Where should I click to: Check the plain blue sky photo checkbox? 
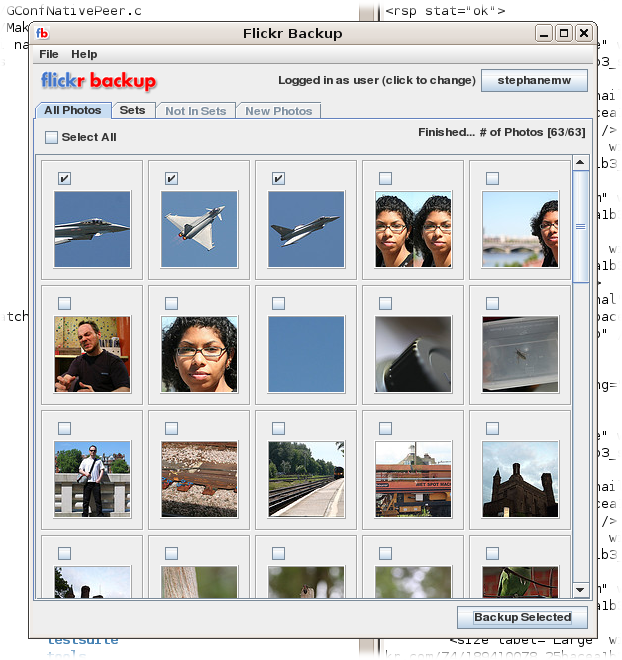[x=278, y=303]
